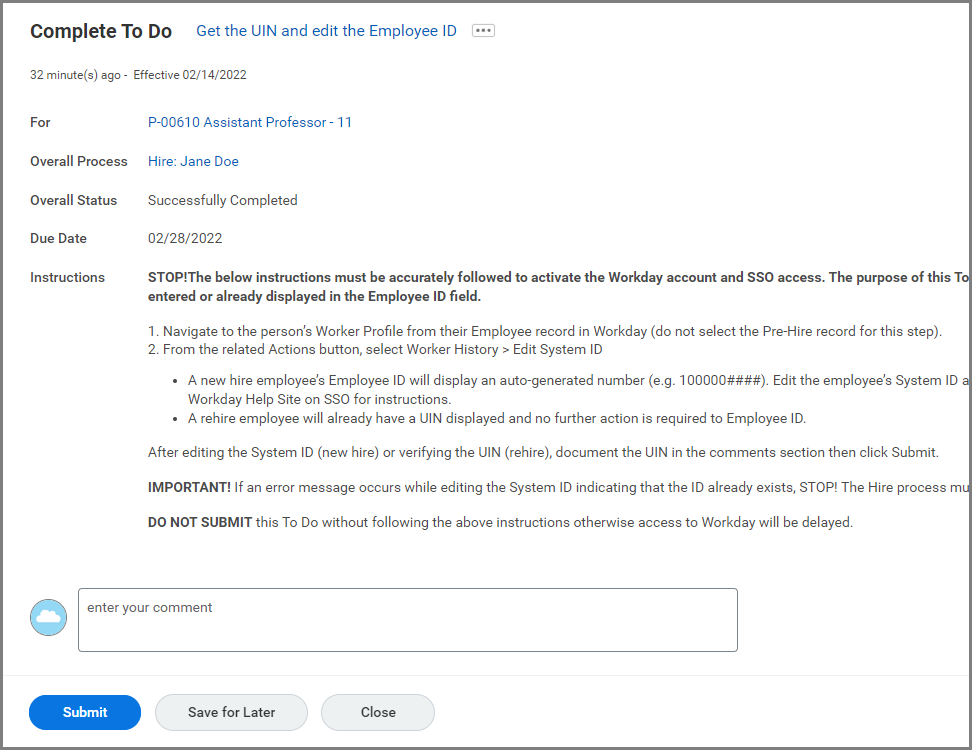
Task: Click the Close button at the bottom
Action: pyautogui.click(x=378, y=712)
